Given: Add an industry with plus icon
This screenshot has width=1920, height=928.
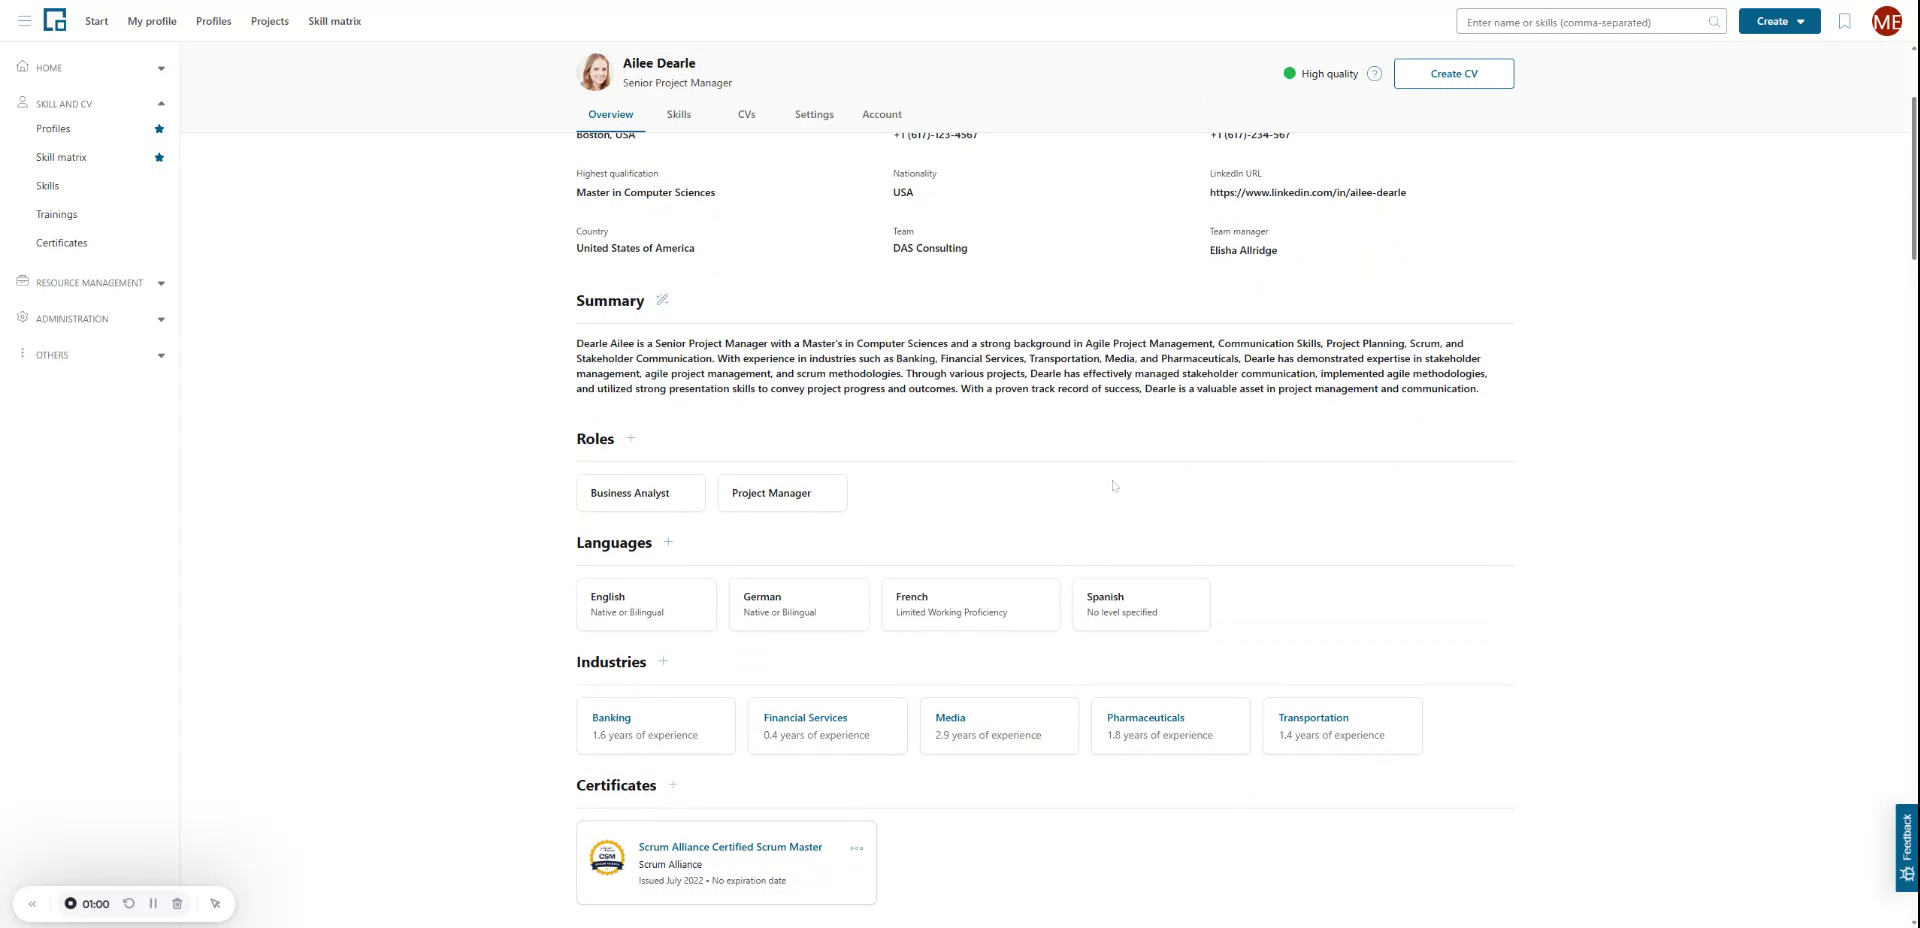Looking at the screenshot, I should pyautogui.click(x=663, y=661).
